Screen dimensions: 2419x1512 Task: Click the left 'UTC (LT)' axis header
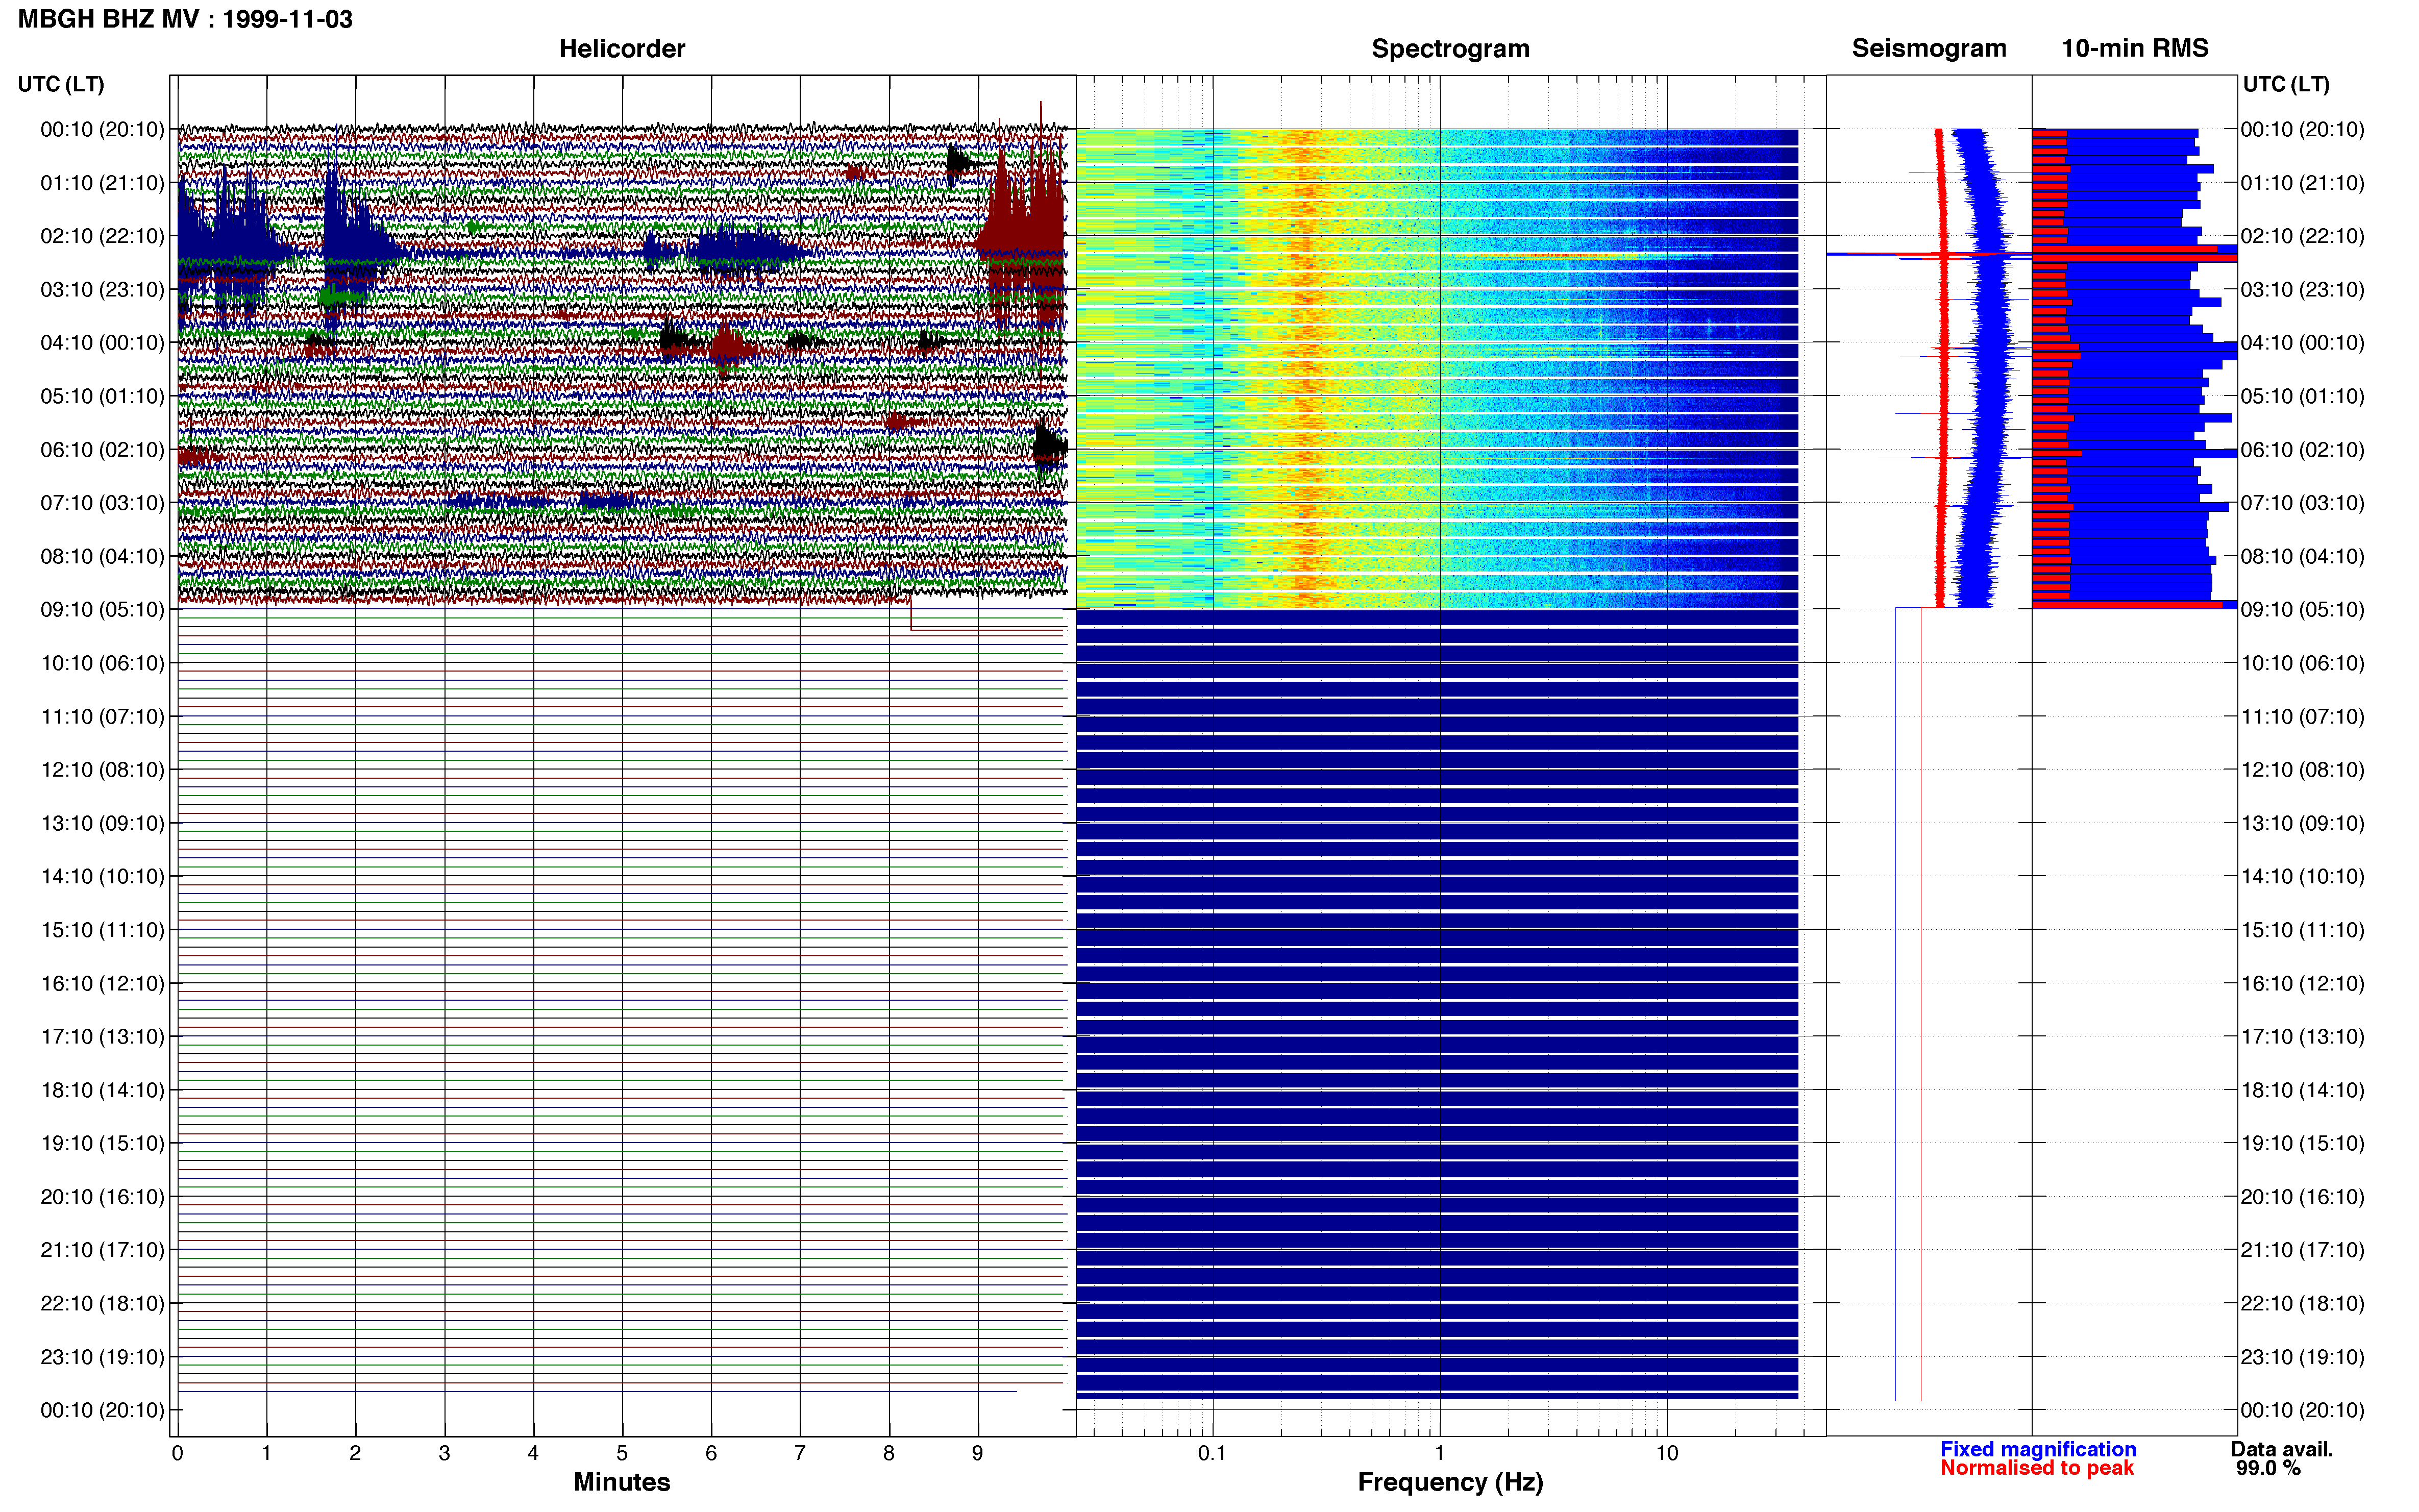click(61, 84)
